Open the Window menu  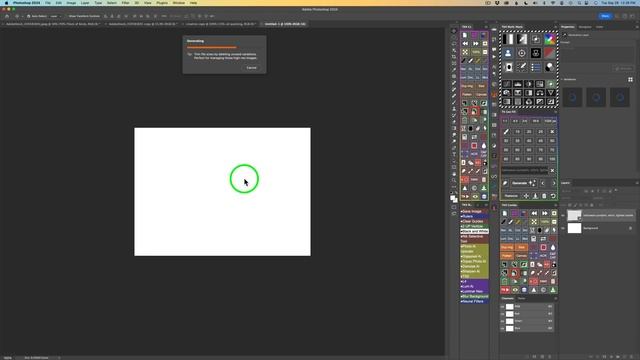tap(179, 3)
